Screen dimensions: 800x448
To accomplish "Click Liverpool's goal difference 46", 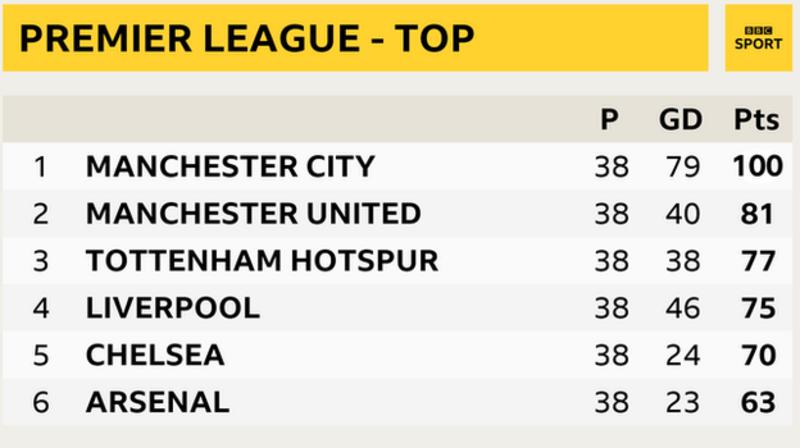I will (x=683, y=308).
